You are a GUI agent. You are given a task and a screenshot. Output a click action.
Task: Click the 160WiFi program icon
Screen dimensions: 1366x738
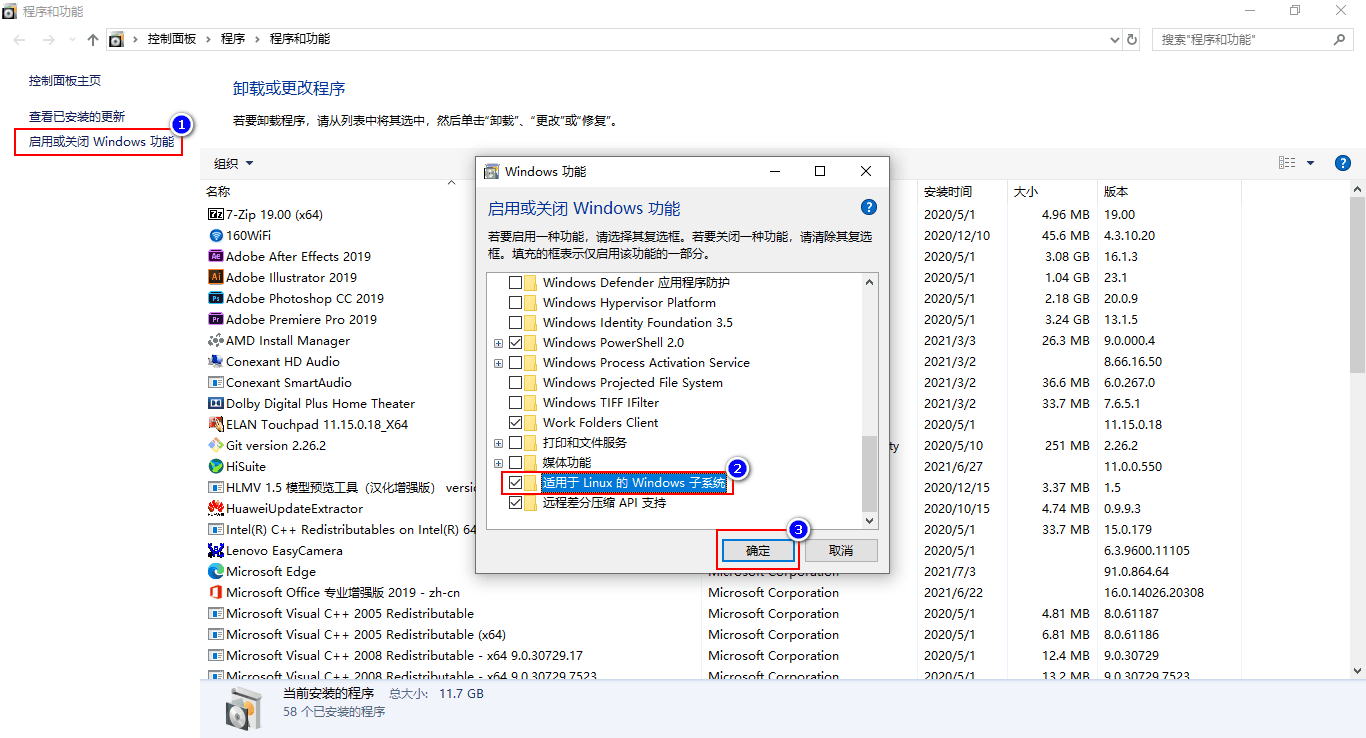click(x=215, y=235)
